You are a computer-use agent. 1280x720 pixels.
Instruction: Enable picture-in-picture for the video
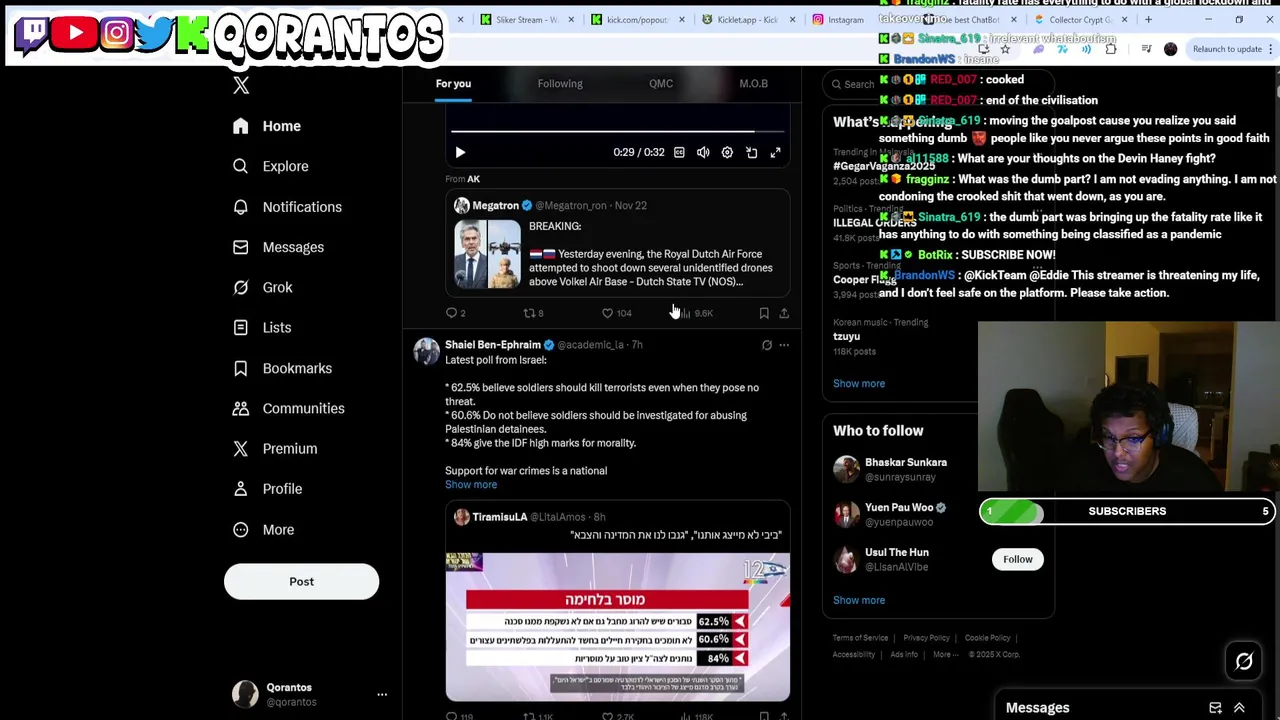click(x=751, y=152)
